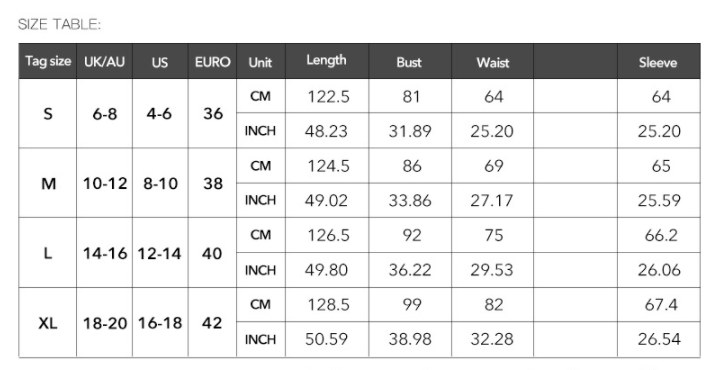Click the EURO column header
The image size is (727, 370).
[x=212, y=61]
